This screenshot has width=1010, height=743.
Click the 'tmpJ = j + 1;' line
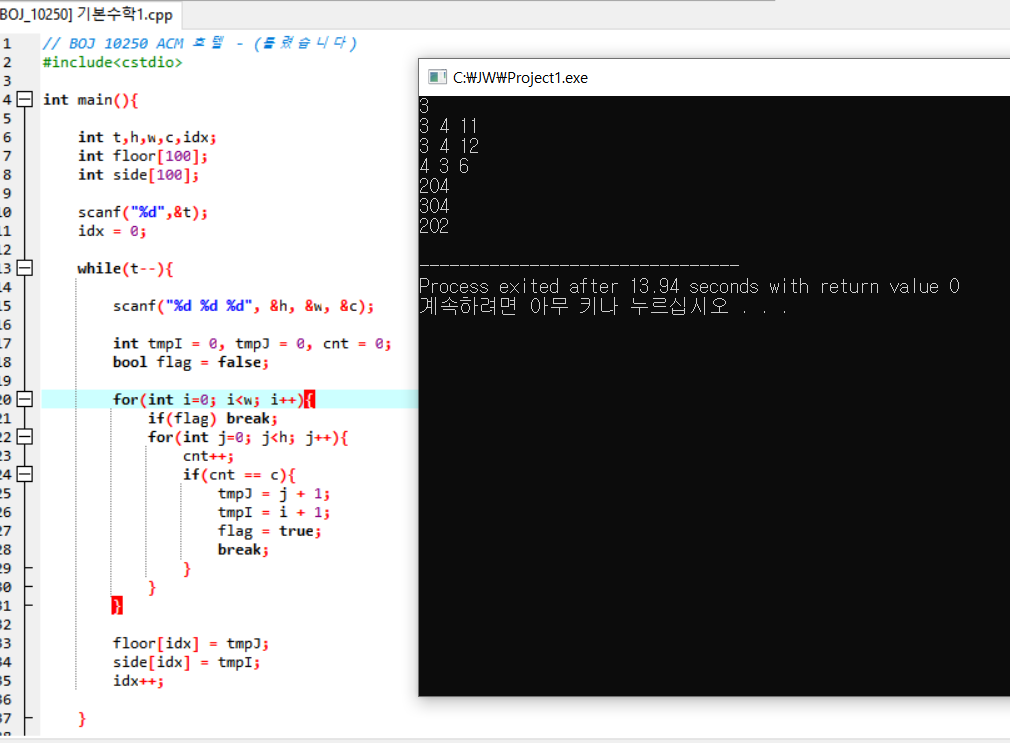[x=274, y=494]
